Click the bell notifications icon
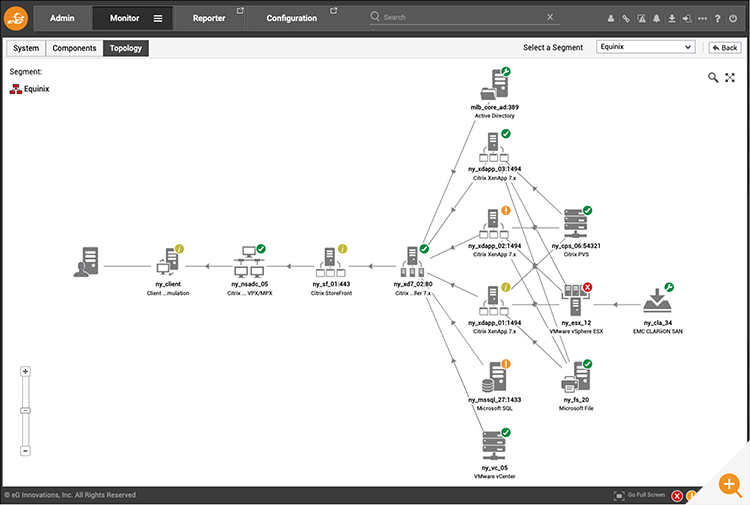 (x=657, y=18)
